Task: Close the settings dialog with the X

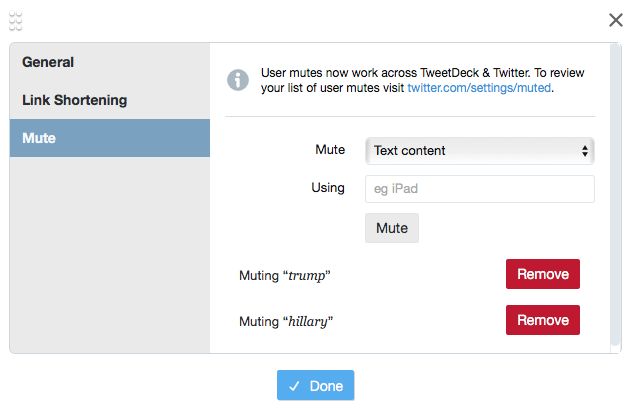Action: tap(616, 20)
